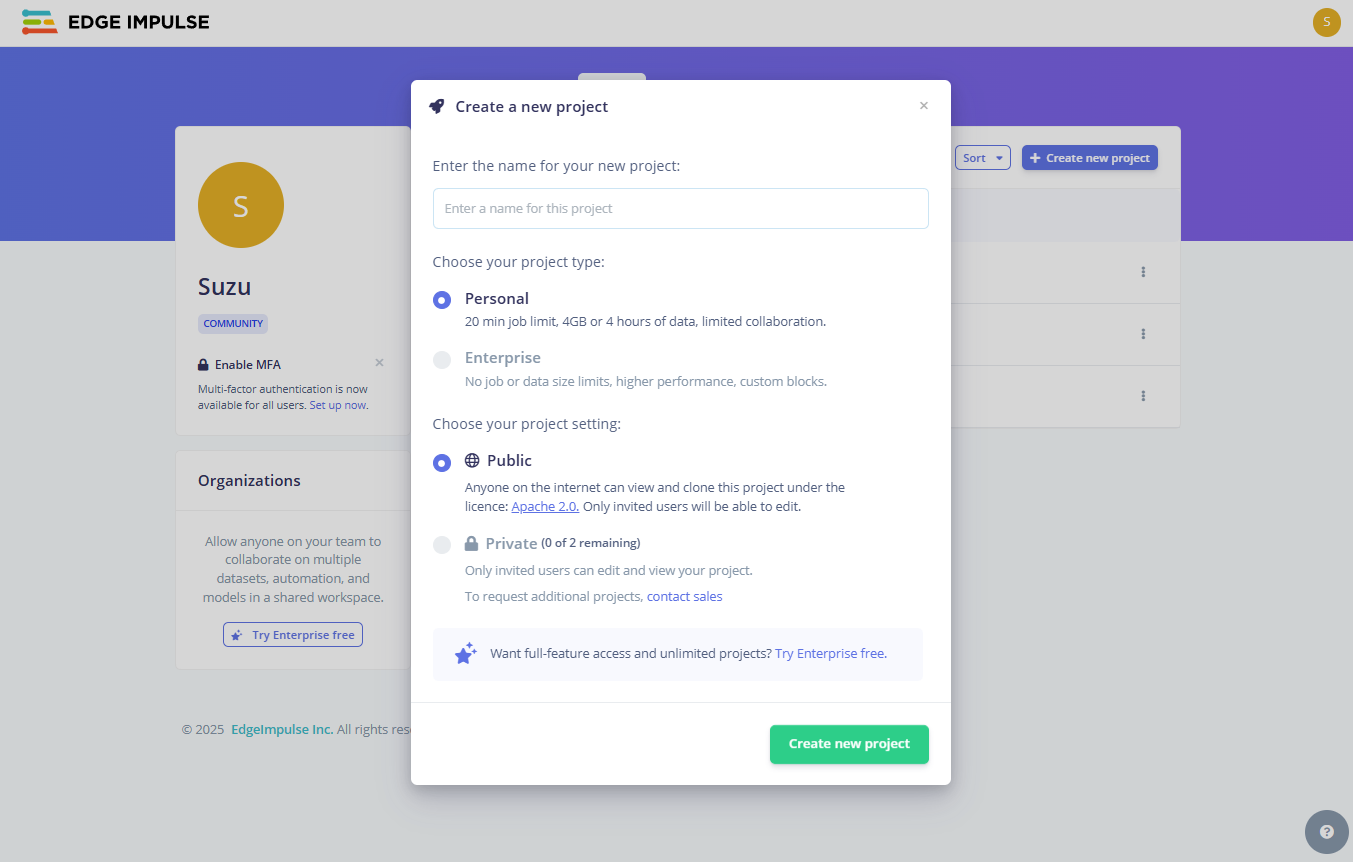
Task: Open the first project's three-dot menu
Action: coord(1143,272)
